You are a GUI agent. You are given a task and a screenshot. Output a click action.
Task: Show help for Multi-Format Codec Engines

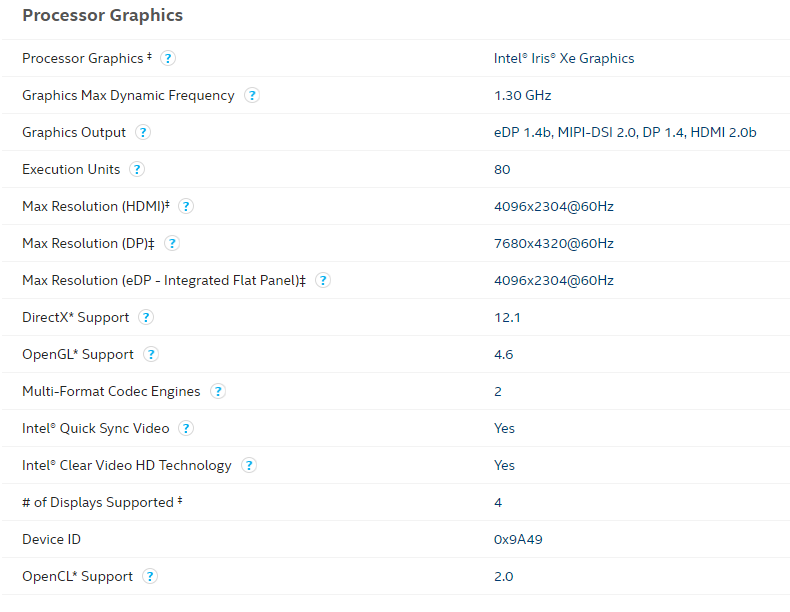[x=218, y=392]
